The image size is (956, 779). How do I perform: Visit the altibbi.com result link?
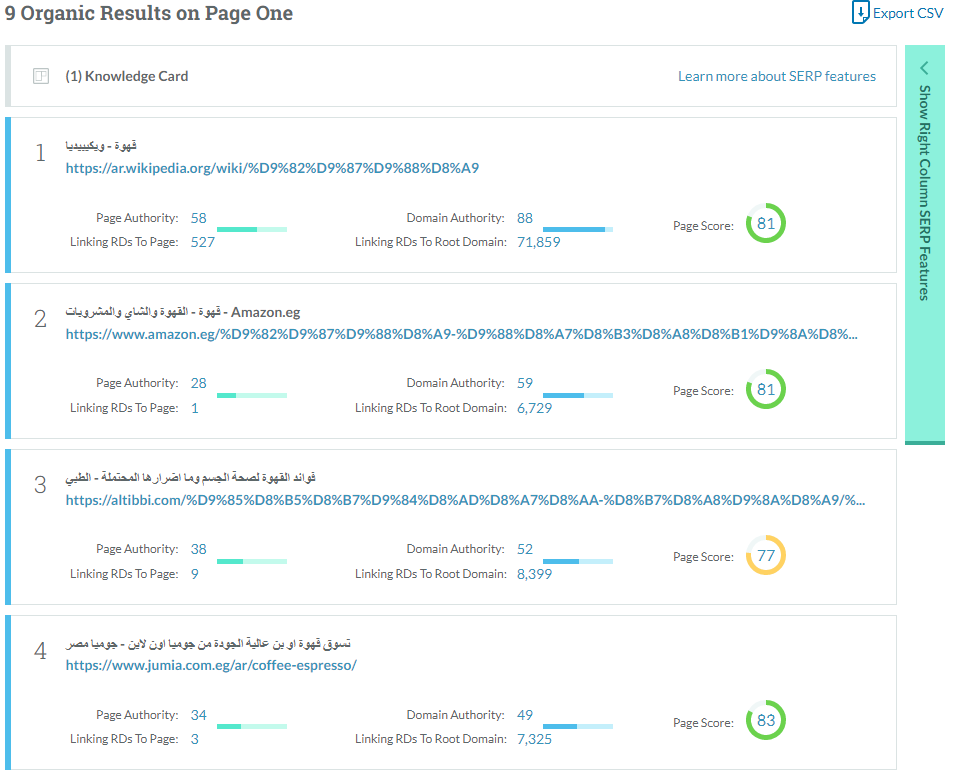pos(465,500)
